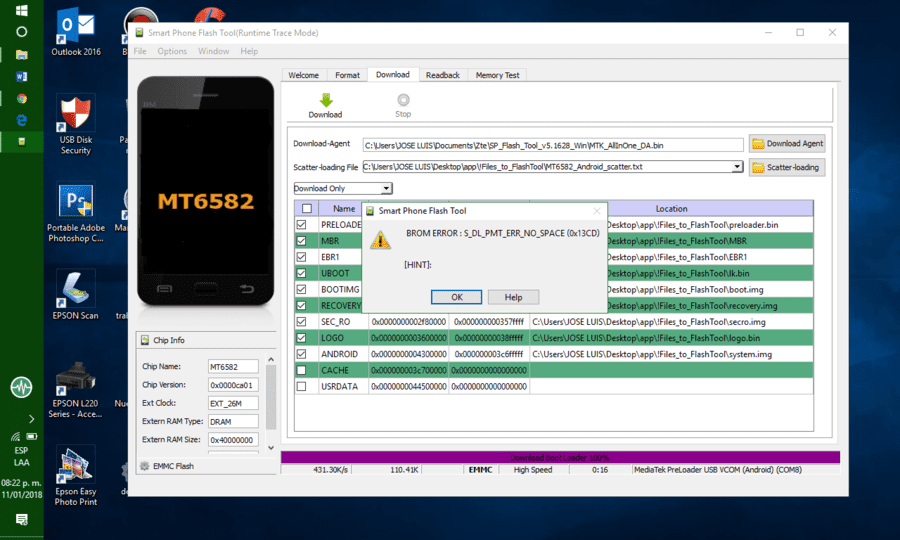Click Help in the error dialog

[x=513, y=297]
